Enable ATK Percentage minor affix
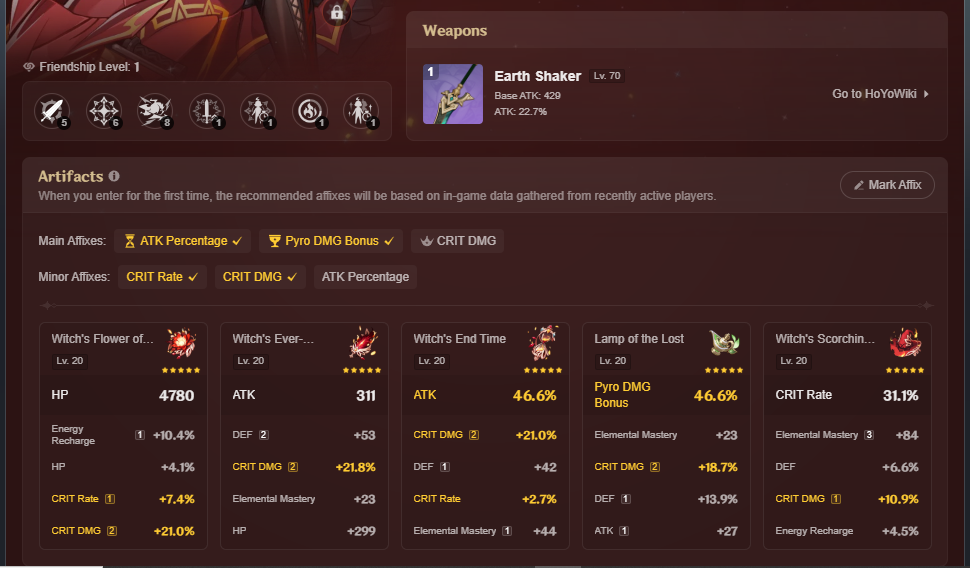 pyautogui.click(x=365, y=277)
